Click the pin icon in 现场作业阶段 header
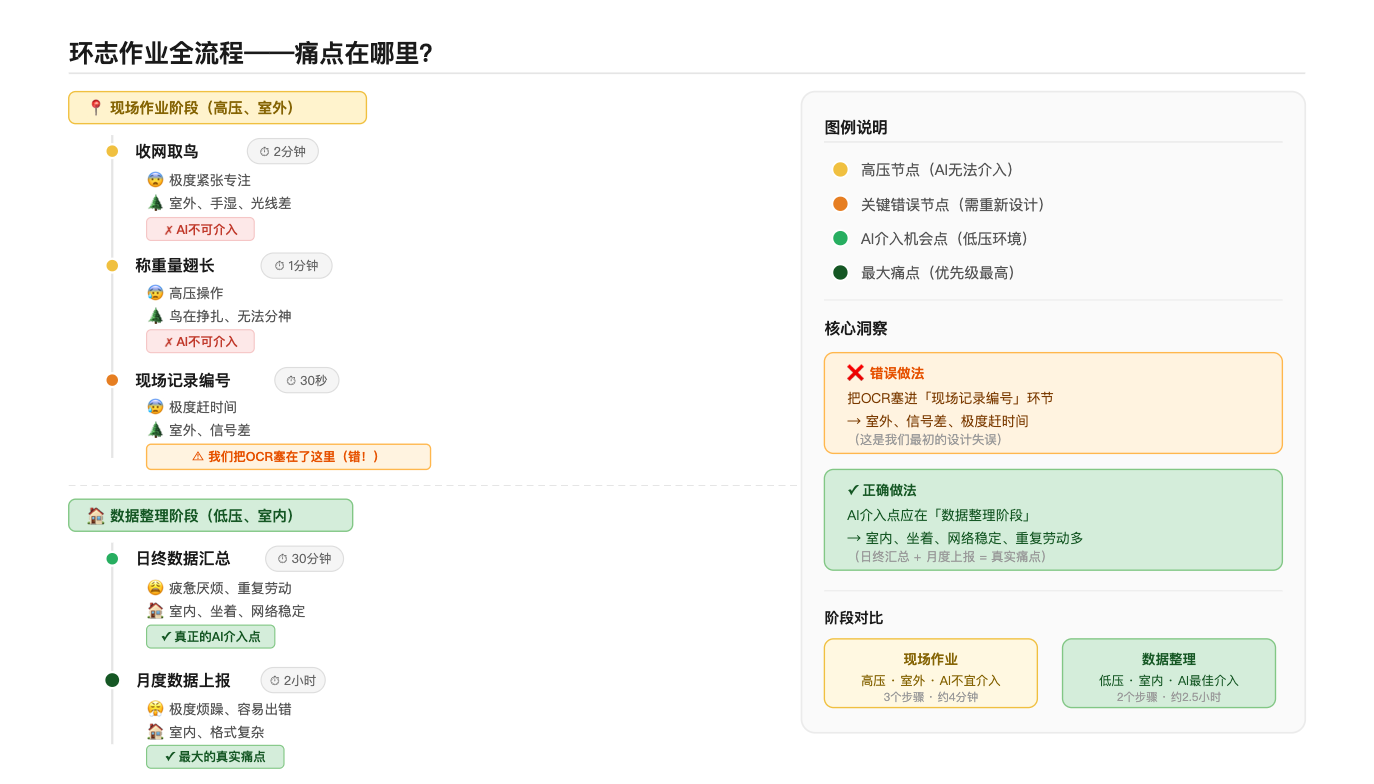The height and width of the screenshot is (784, 1374). pyautogui.click(x=96, y=108)
